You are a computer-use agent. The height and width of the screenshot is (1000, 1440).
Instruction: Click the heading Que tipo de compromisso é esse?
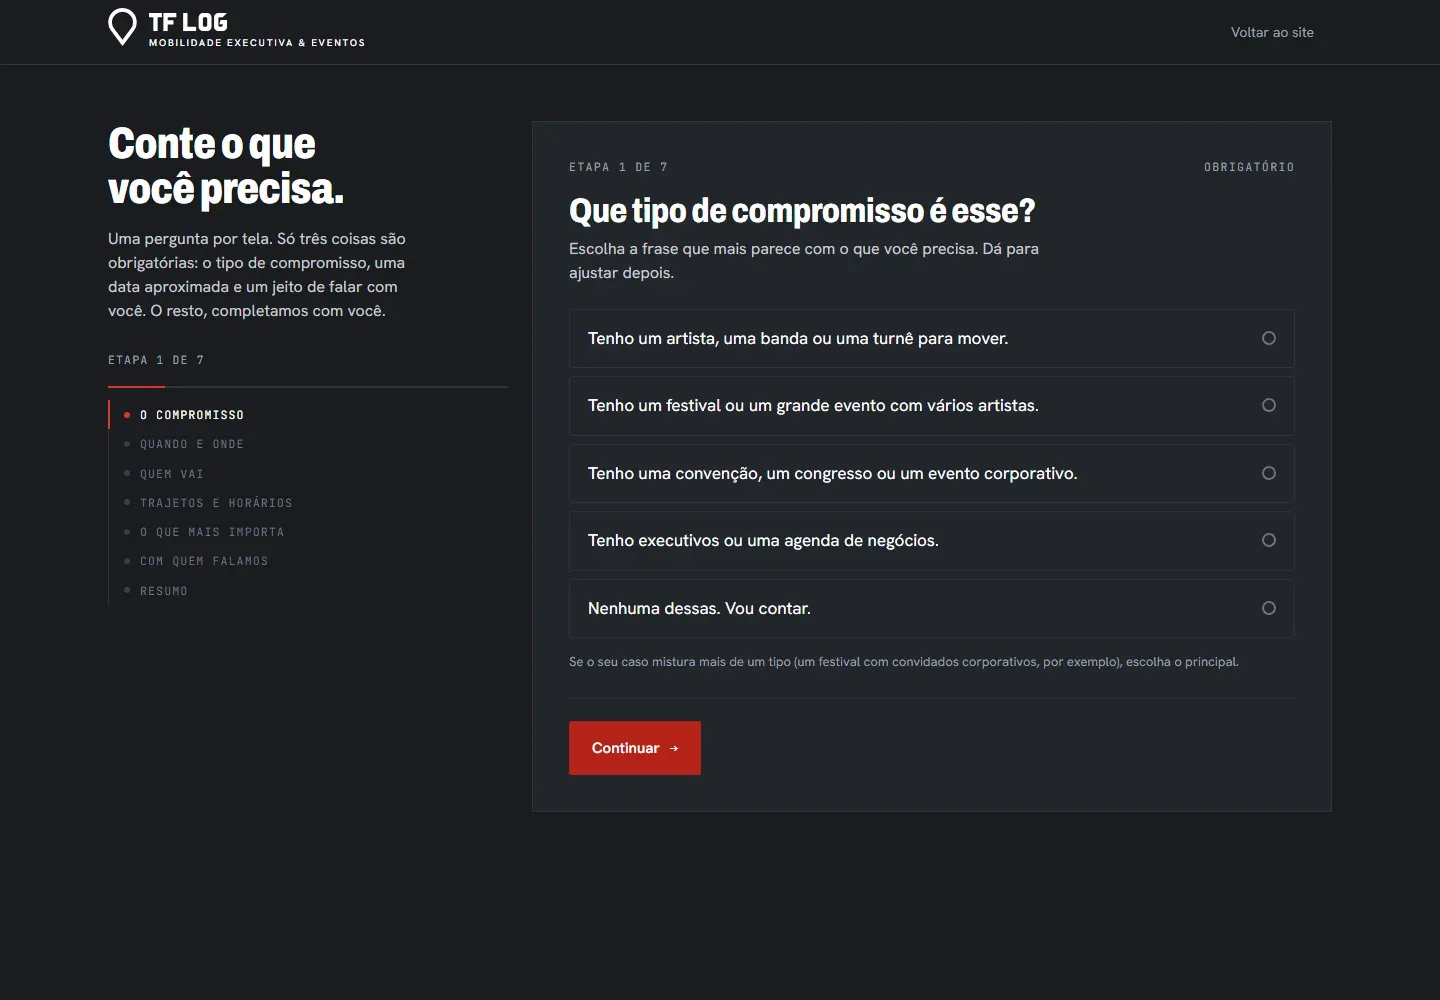pyautogui.click(x=802, y=211)
